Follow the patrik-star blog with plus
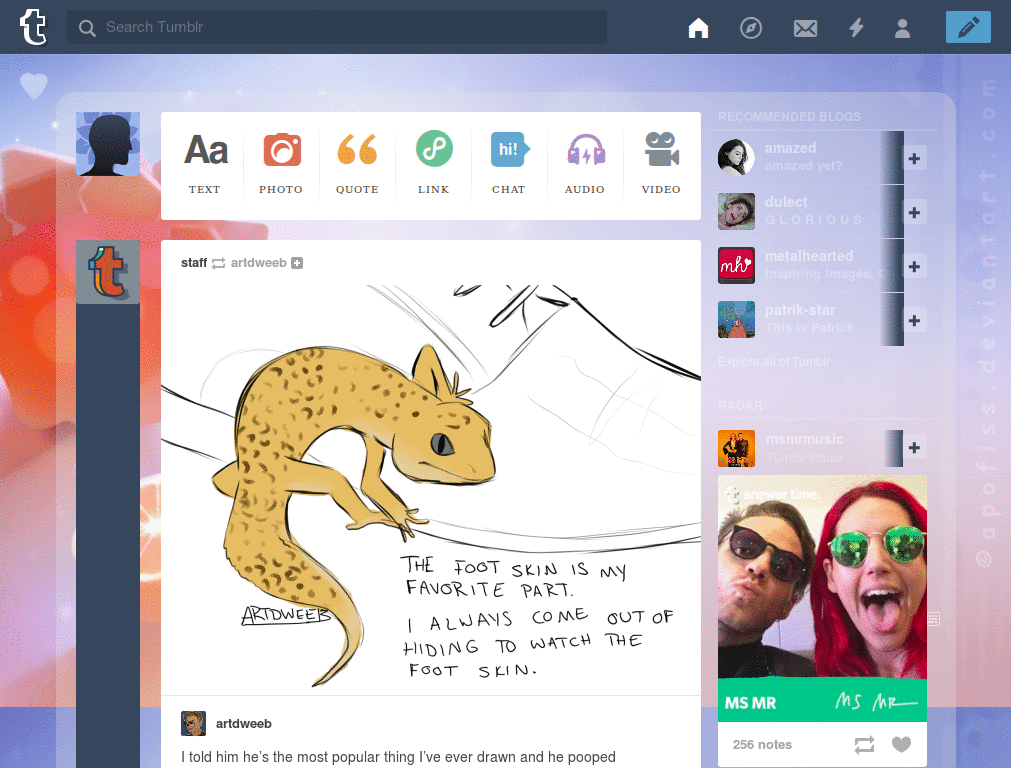Image resolution: width=1024 pixels, height=768 pixels. 914,321
